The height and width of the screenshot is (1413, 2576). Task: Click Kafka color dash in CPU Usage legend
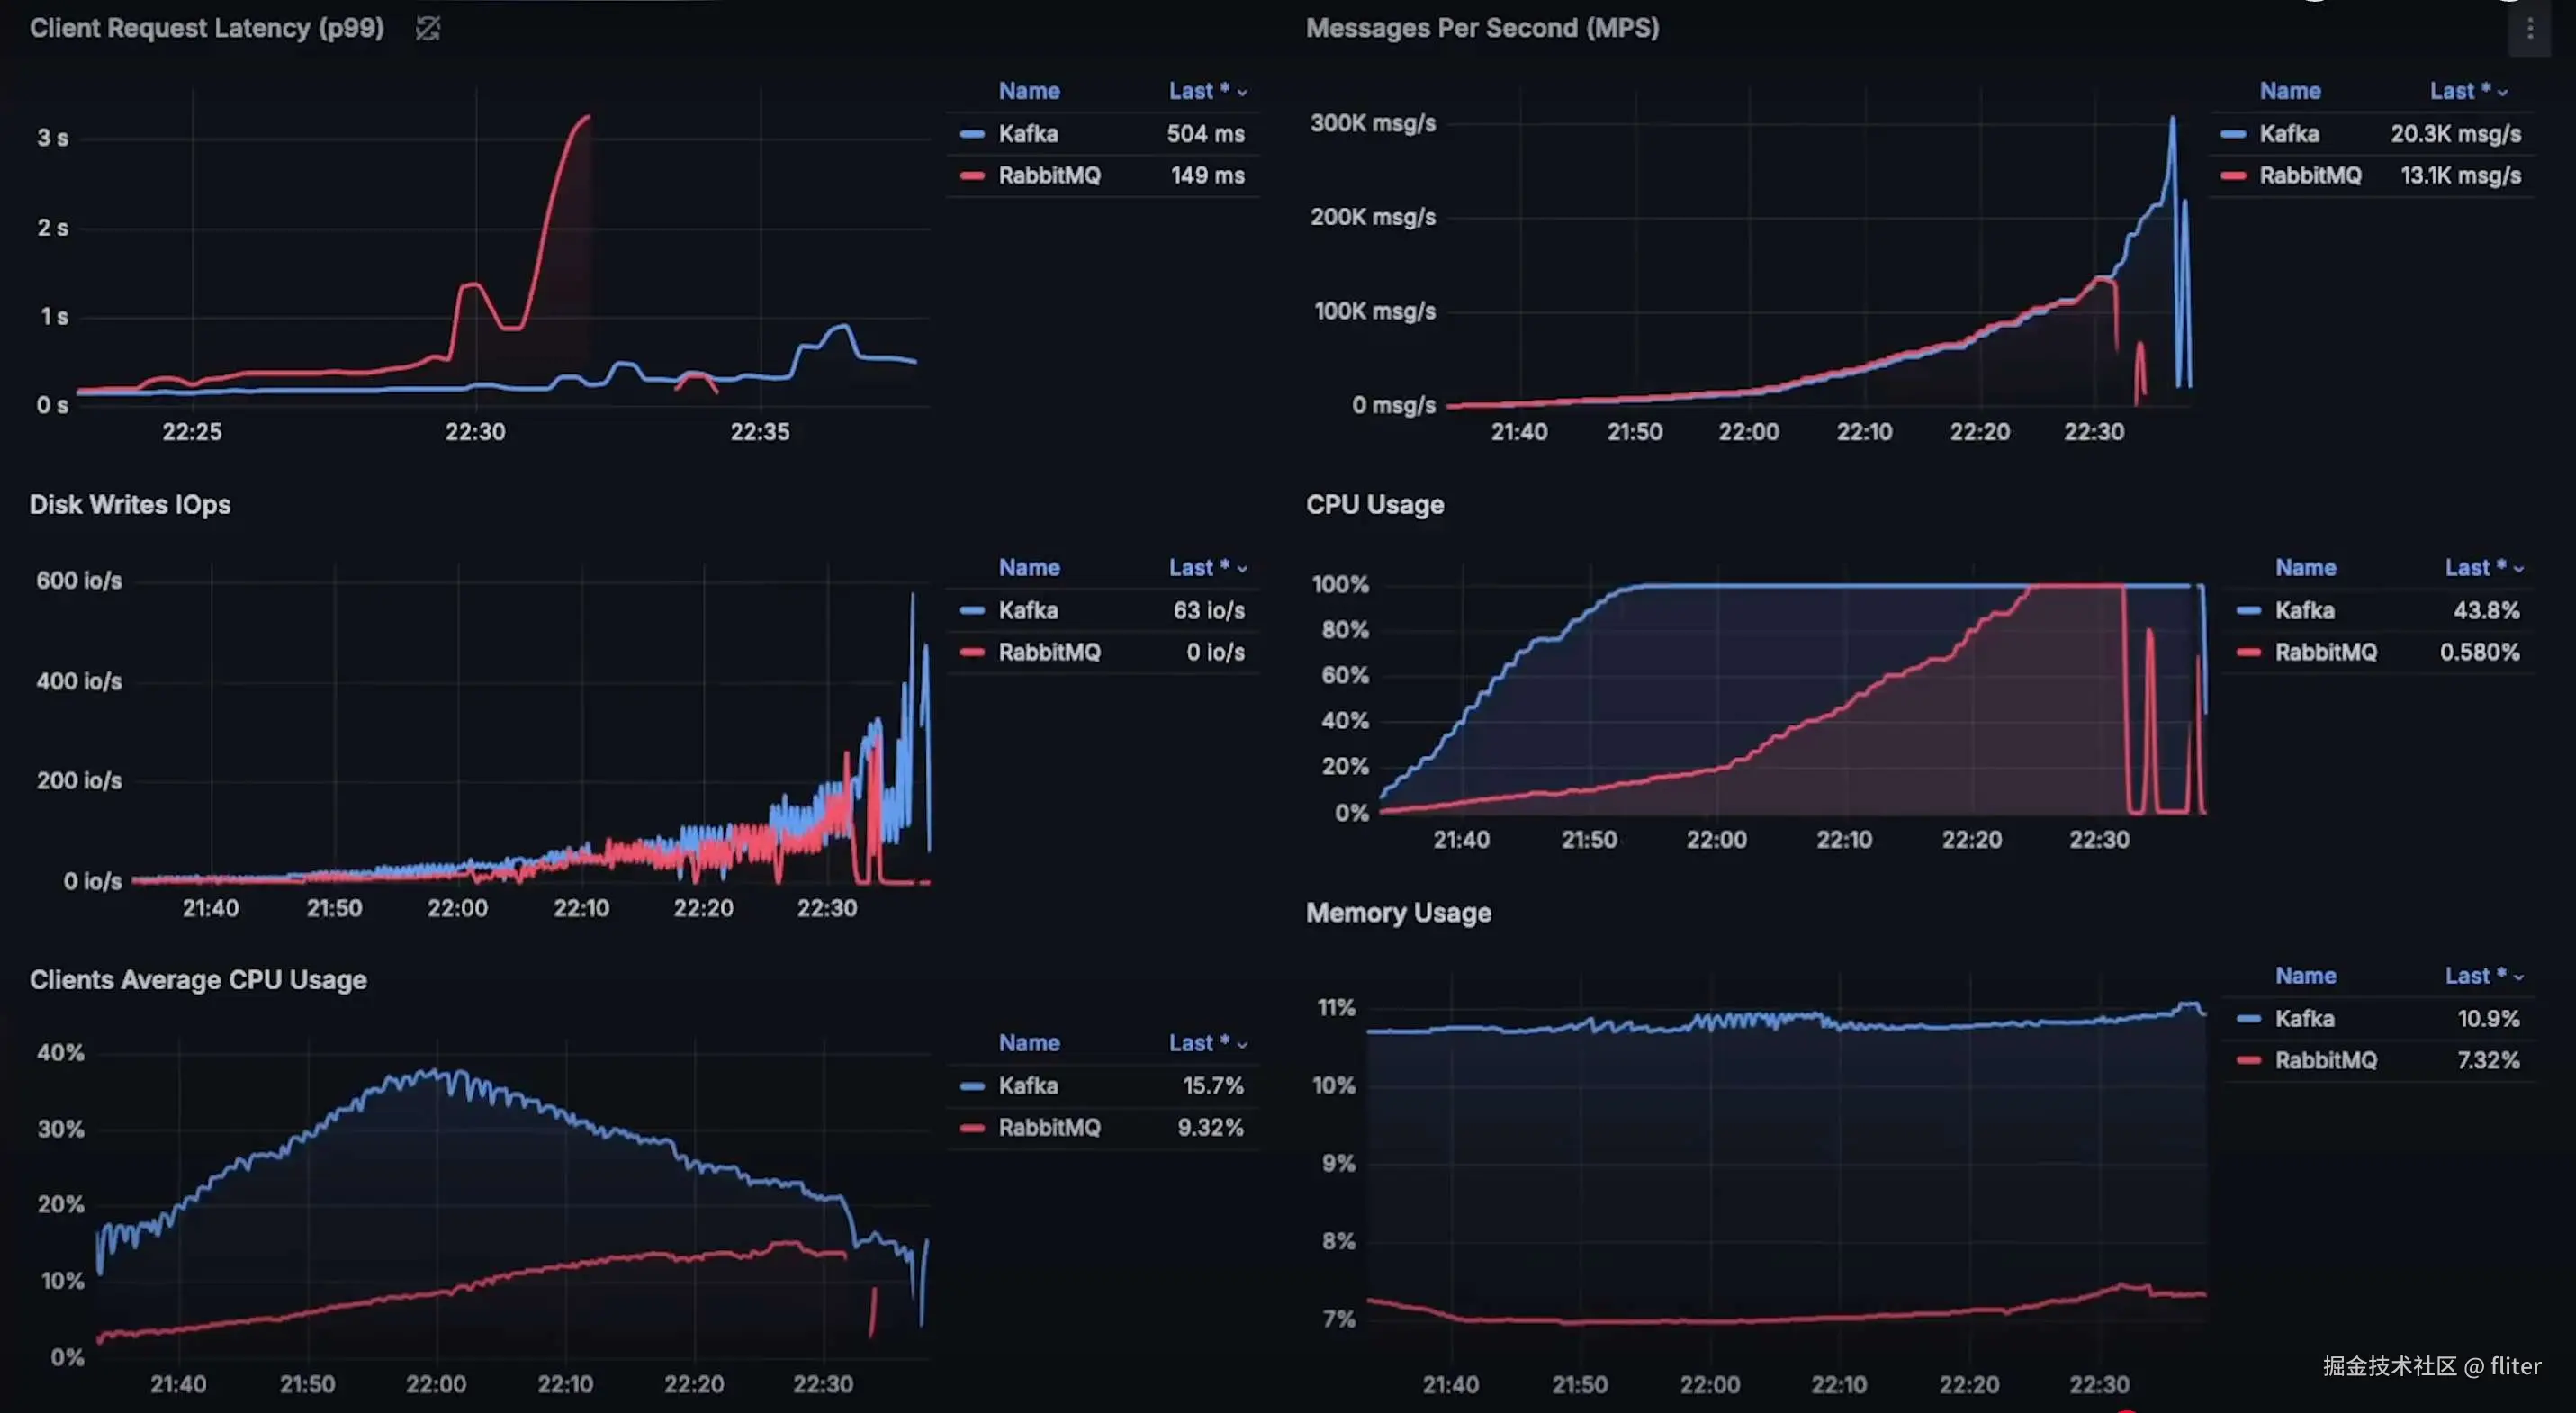pos(2249,611)
